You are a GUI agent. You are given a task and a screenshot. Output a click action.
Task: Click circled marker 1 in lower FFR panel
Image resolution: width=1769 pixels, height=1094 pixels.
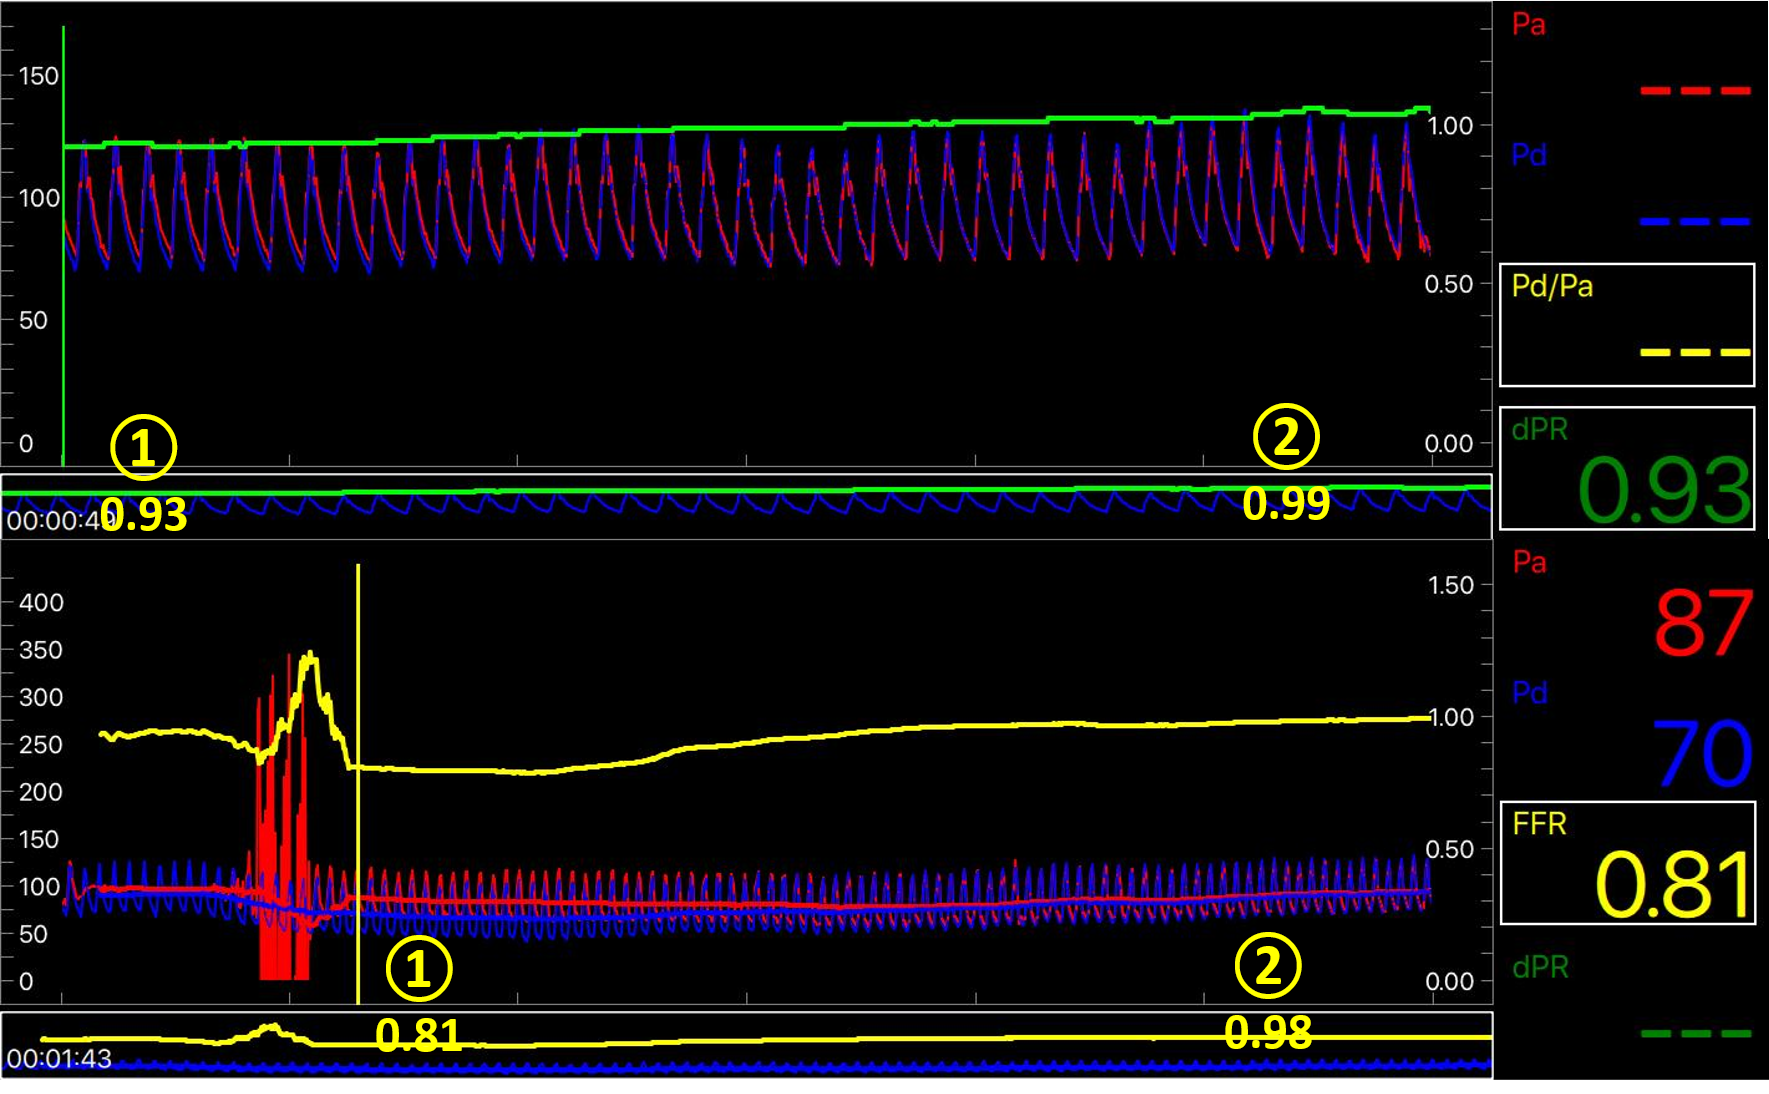419,968
